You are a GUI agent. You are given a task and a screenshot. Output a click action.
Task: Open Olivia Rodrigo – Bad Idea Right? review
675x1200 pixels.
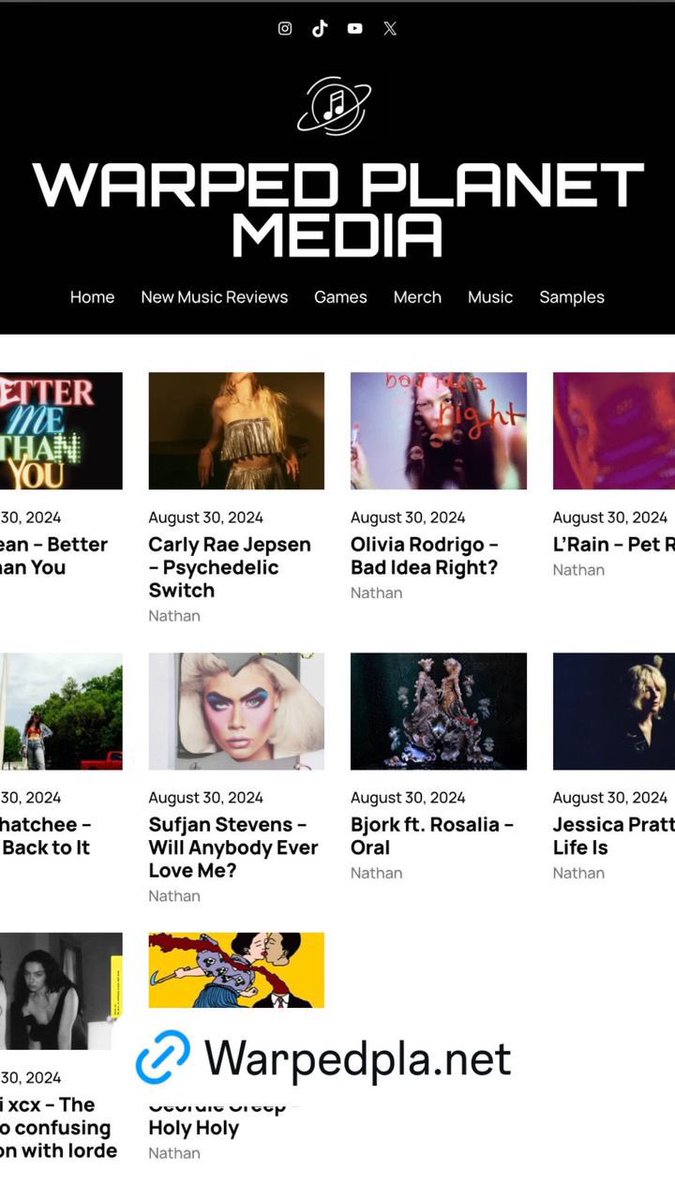coord(425,556)
